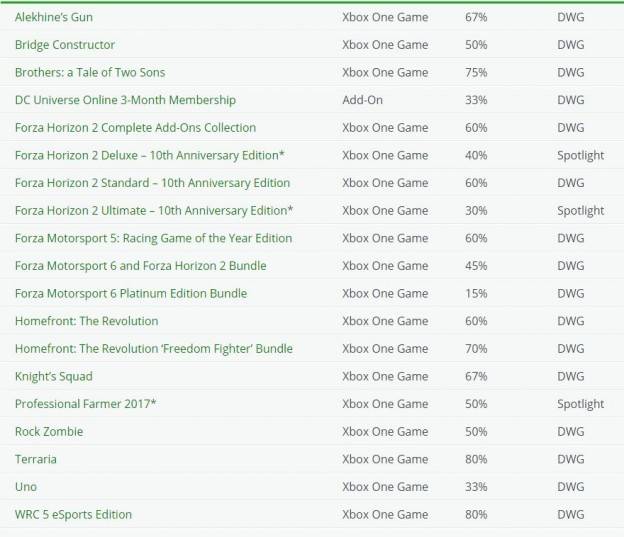Image resolution: width=624 pixels, height=537 pixels.
Task: Open the Bridge Constructor link
Action: [65, 45]
